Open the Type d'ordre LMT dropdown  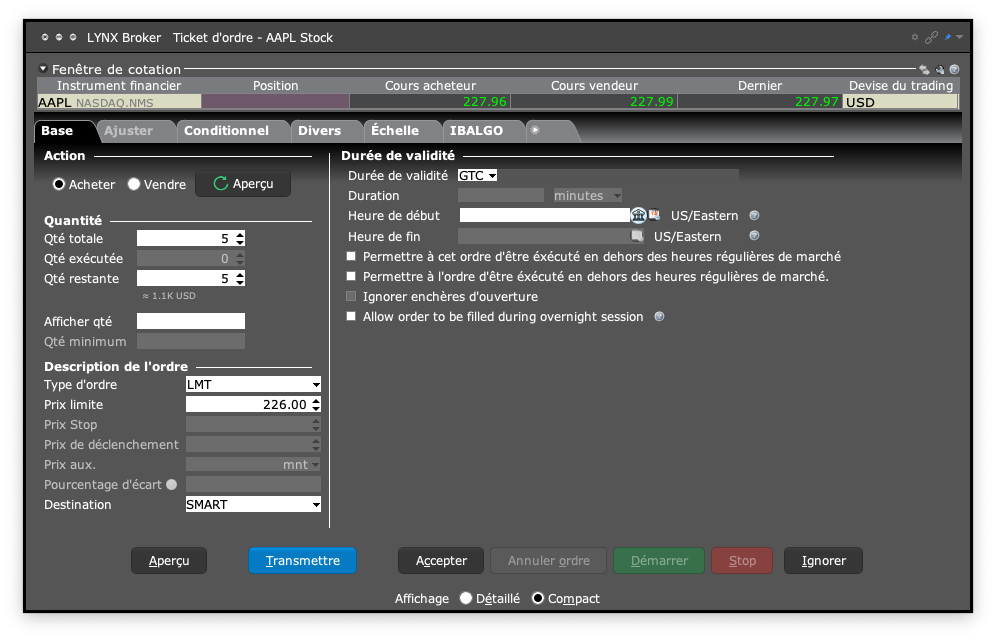pyautogui.click(x=253, y=384)
